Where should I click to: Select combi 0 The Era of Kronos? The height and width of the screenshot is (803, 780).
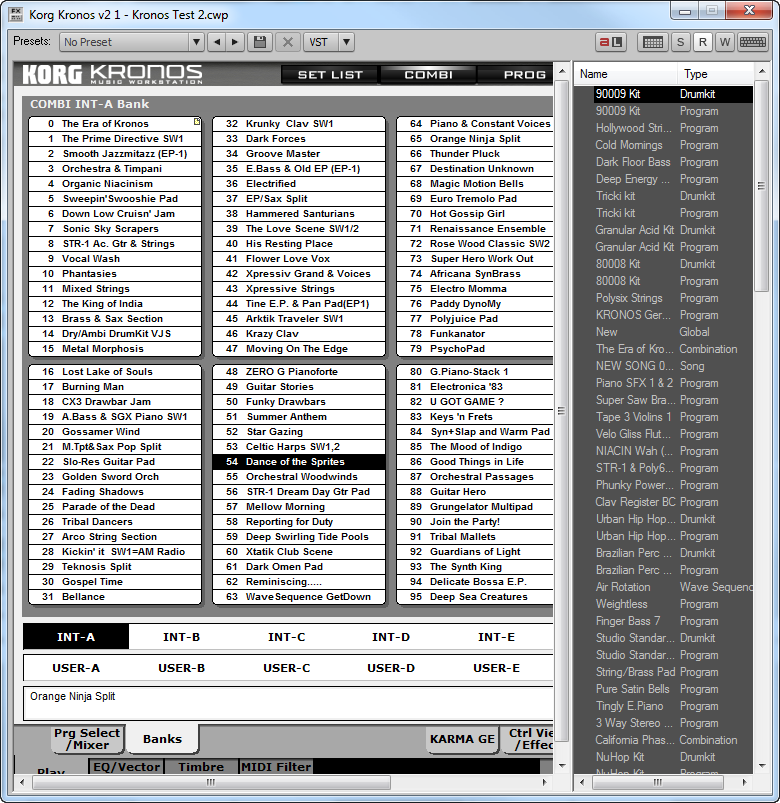[x=115, y=123]
